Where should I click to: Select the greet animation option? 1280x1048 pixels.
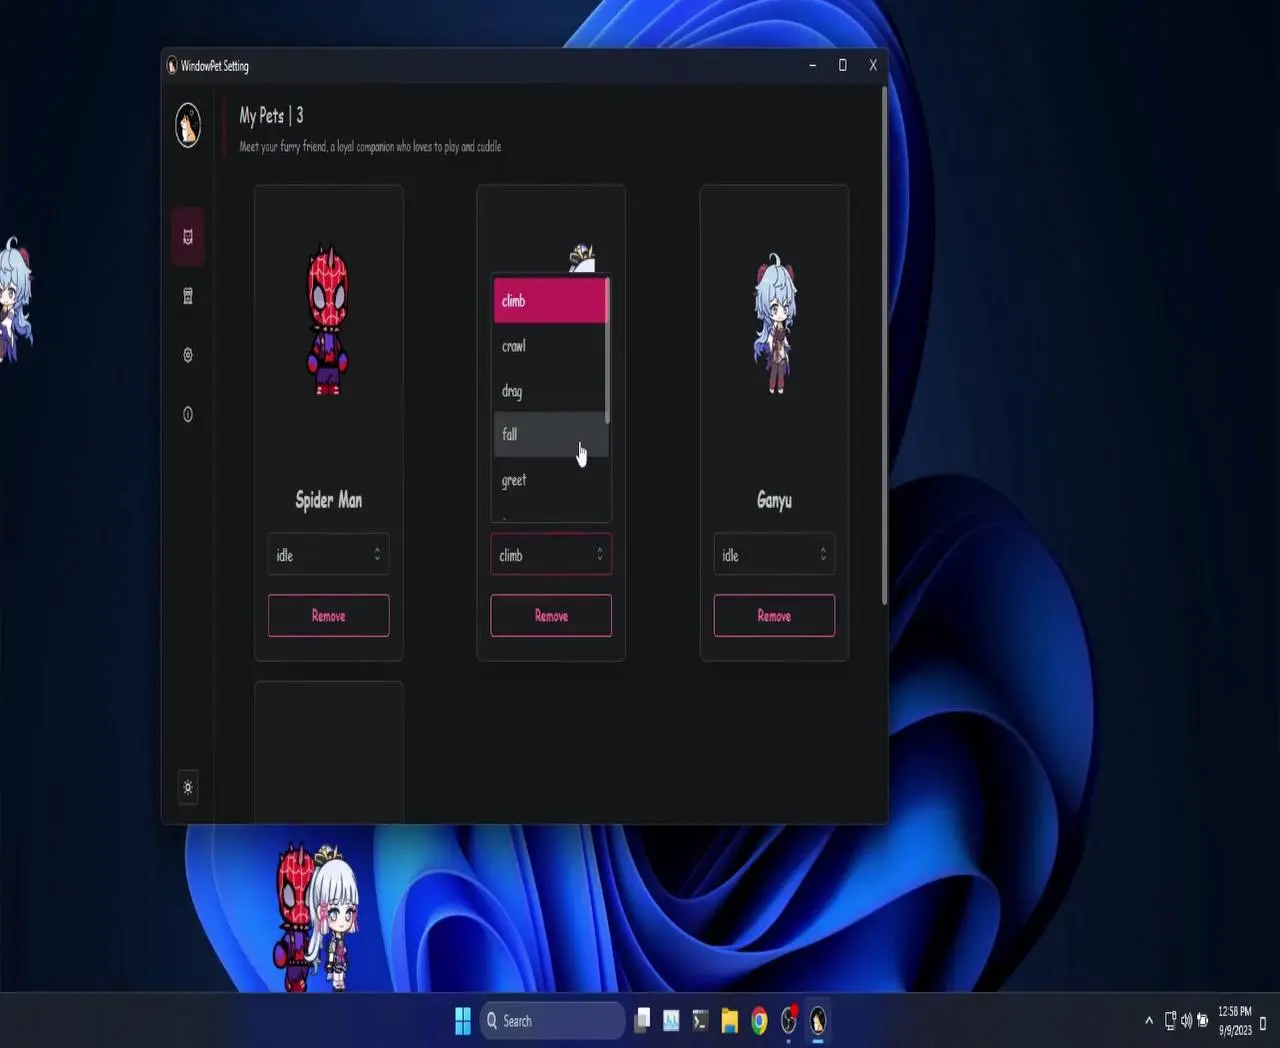coord(549,480)
